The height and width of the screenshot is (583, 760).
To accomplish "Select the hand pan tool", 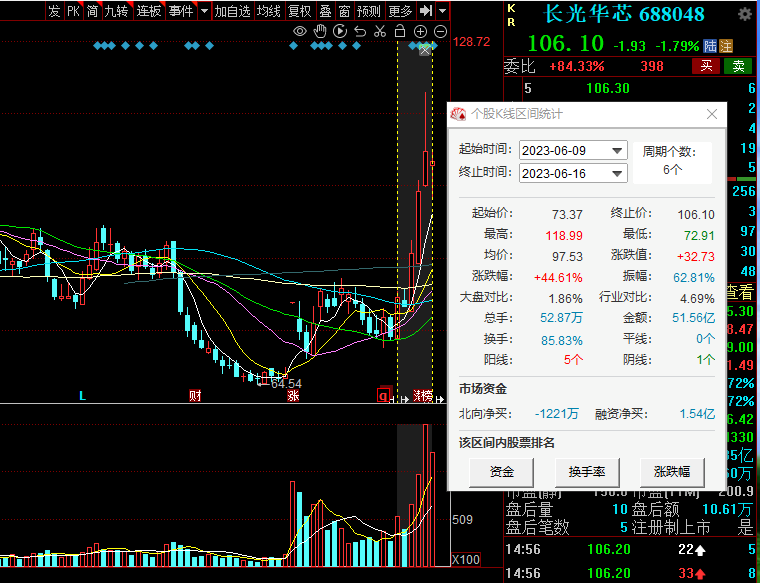I will [x=320, y=32].
